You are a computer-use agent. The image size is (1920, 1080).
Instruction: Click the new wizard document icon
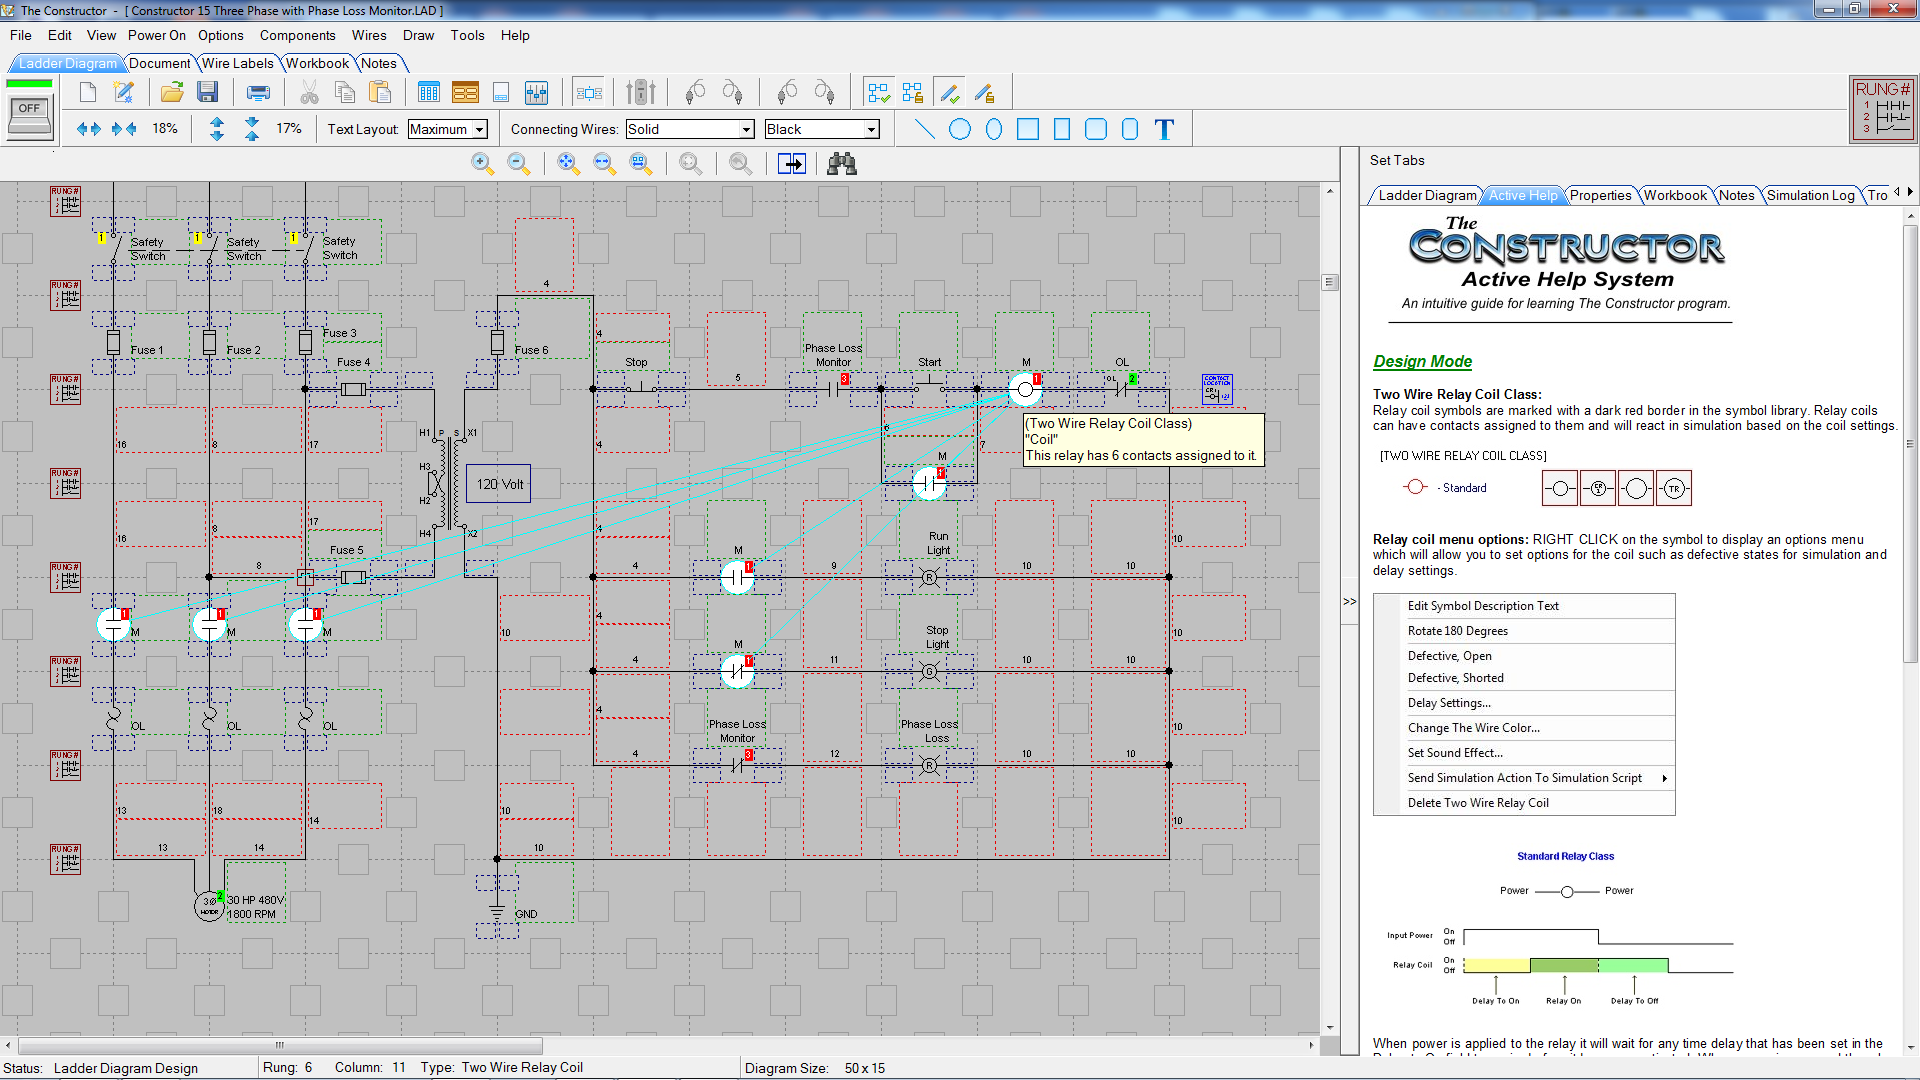click(124, 93)
